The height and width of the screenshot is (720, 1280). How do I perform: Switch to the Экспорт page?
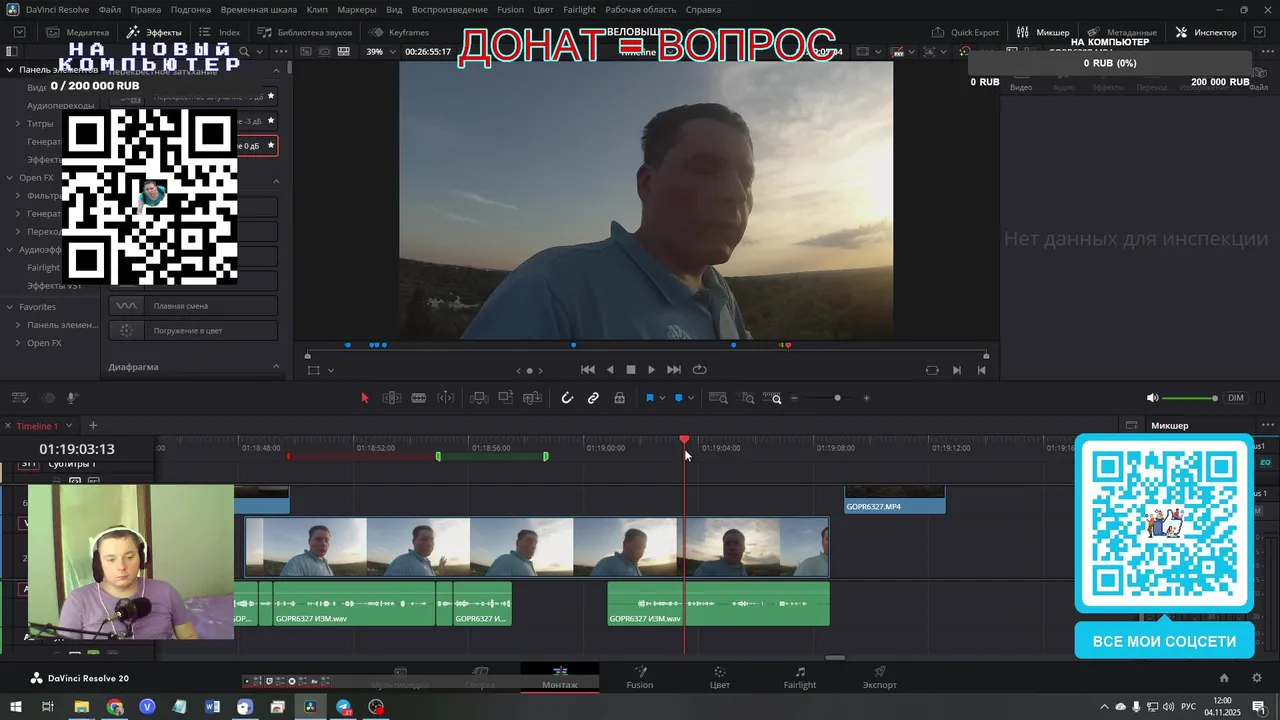click(x=880, y=677)
